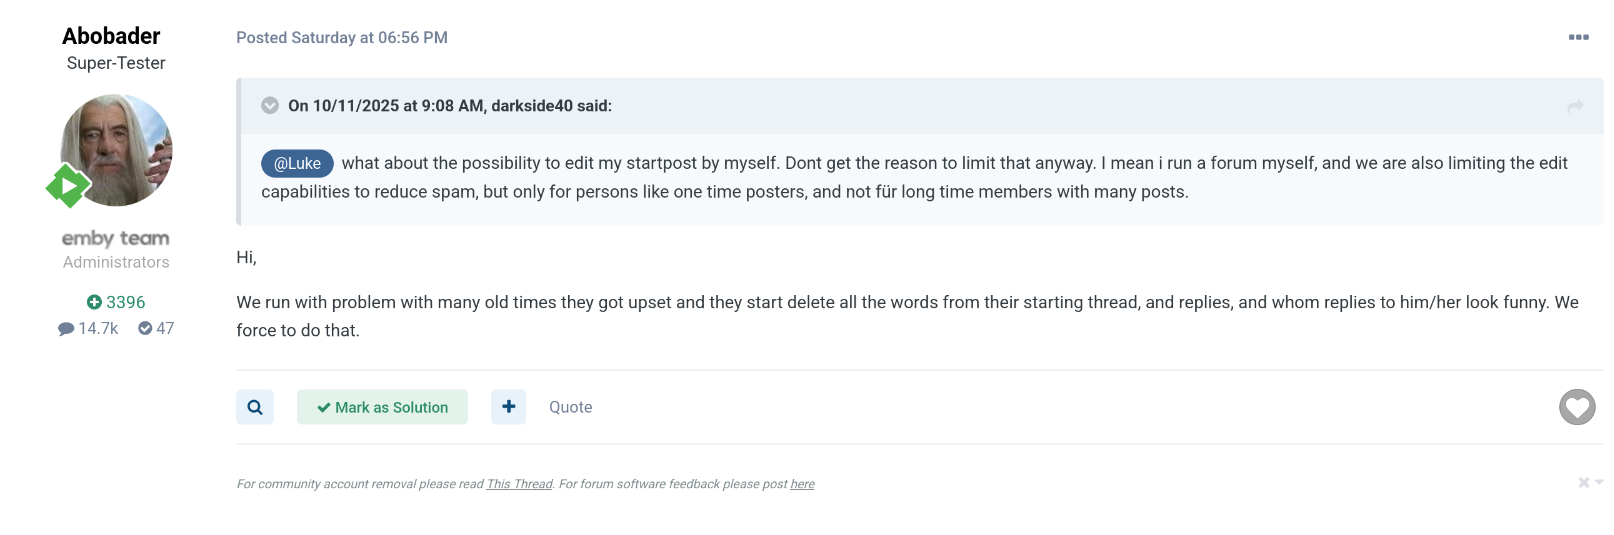Mark this post as Solution

click(382, 407)
